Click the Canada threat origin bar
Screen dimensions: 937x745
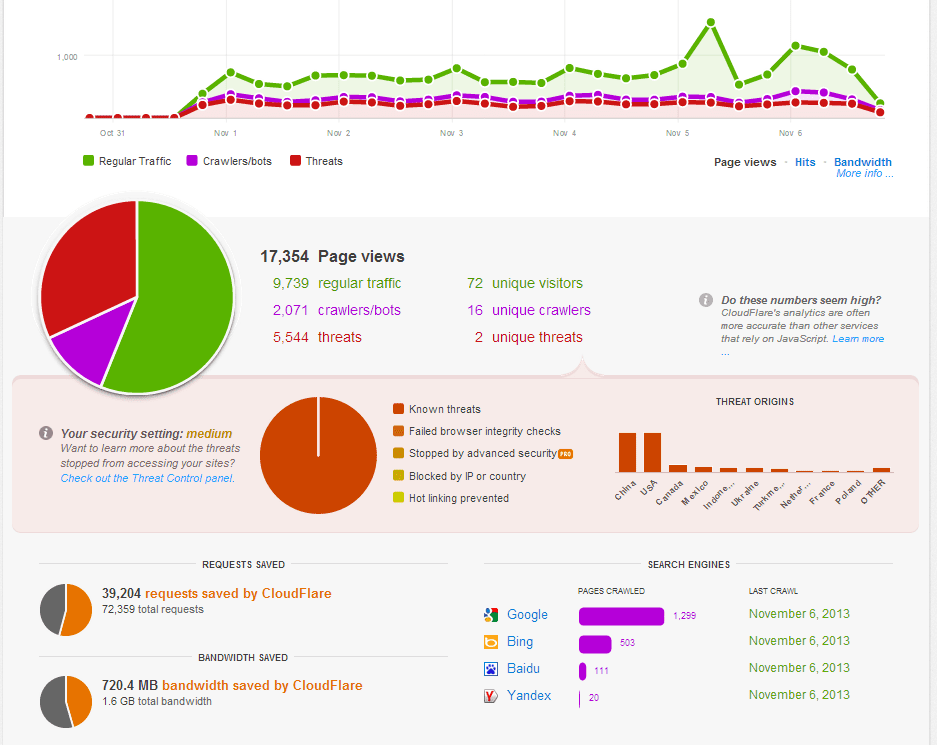click(x=678, y=468)
